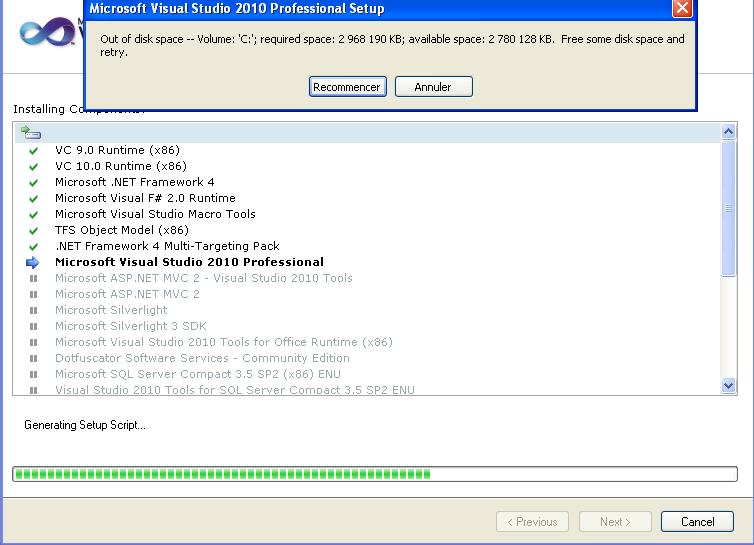Click the Annuler button in dialog
This screenshot has height=545, width=754.
click(x=433, y=87)
